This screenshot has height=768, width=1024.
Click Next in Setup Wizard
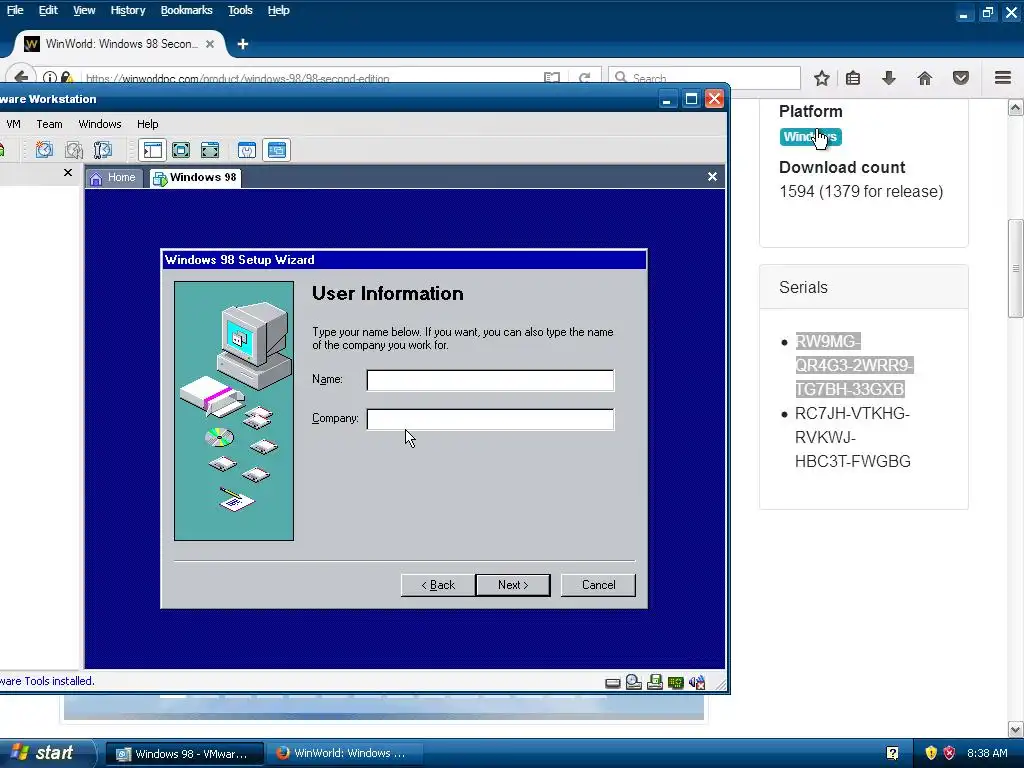tap(513, 585)
